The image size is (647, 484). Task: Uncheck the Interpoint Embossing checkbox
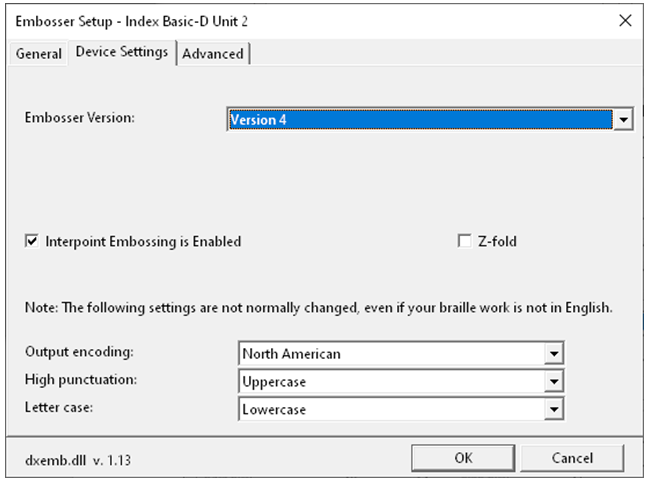coord(32,241)
